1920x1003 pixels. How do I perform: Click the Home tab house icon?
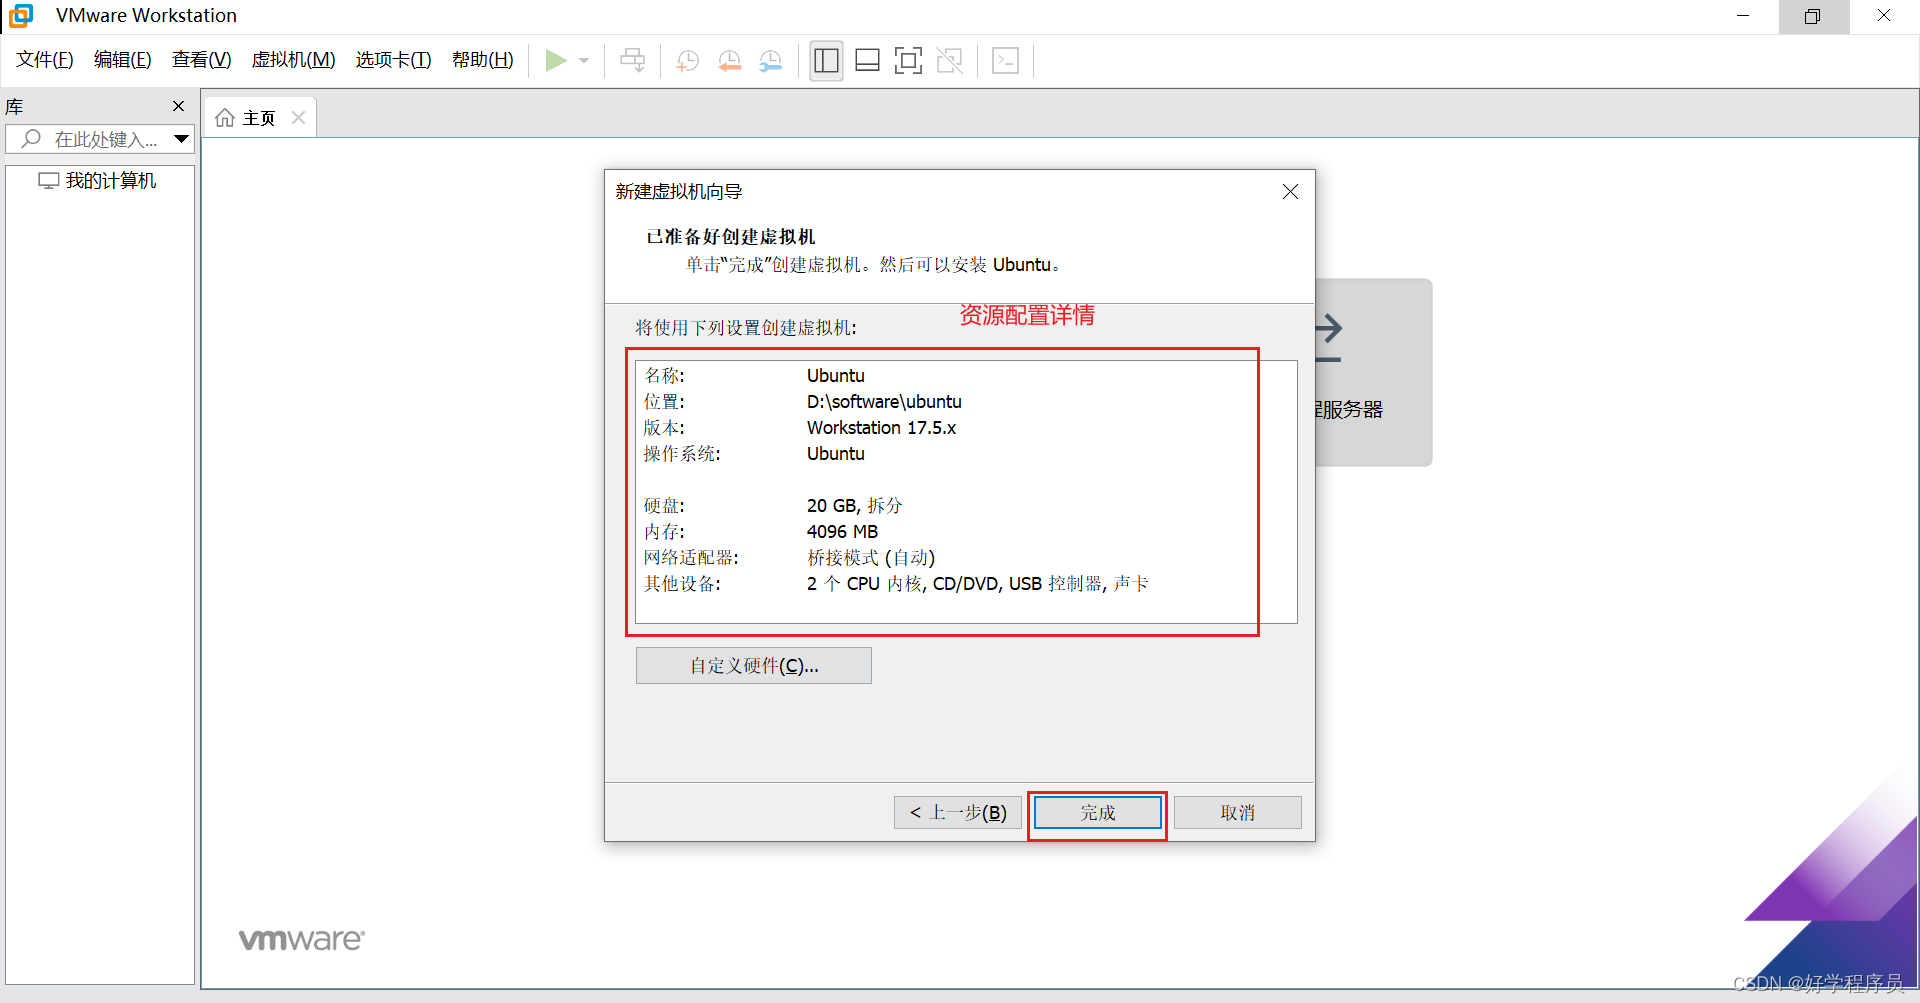[225, 118]
